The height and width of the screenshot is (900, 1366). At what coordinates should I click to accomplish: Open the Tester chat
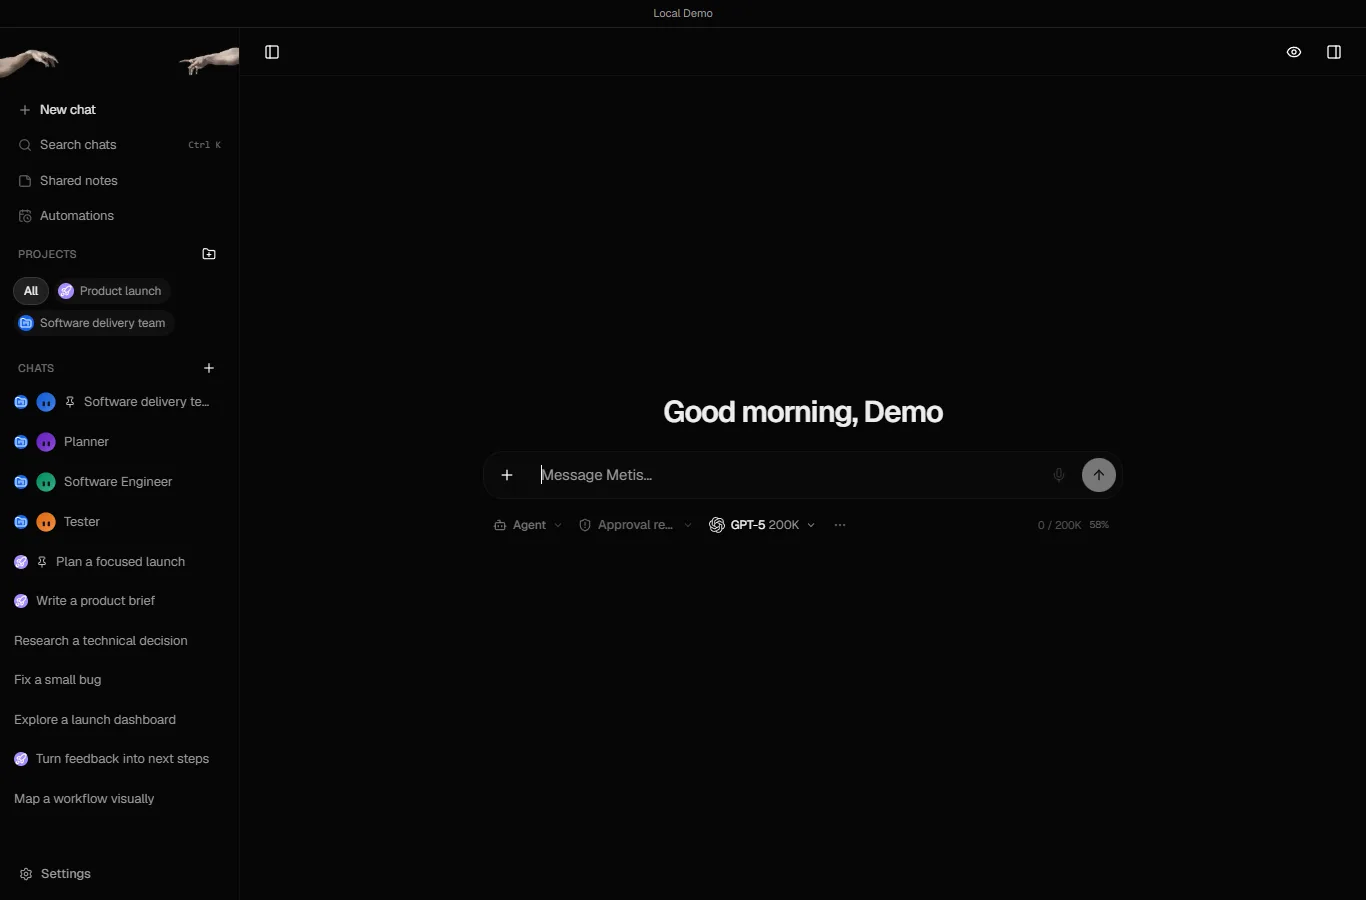119,522
